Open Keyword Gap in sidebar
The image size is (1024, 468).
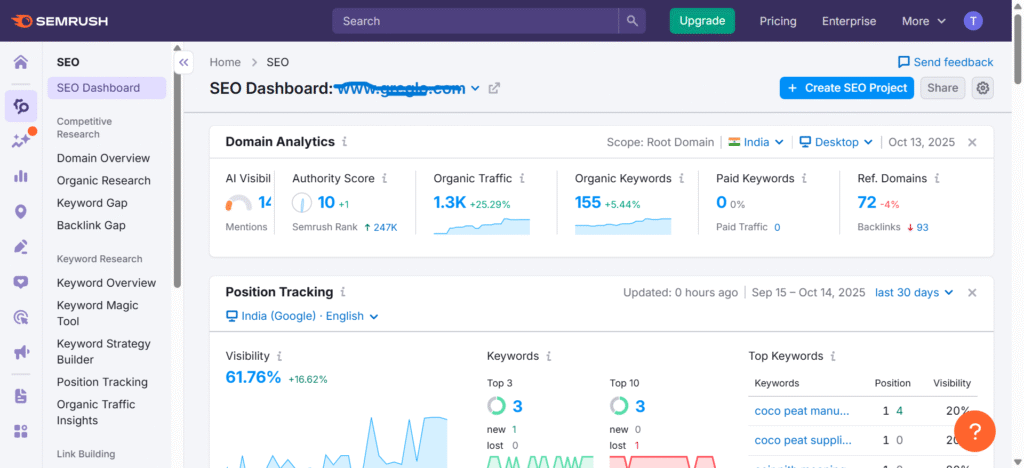pos(92,203)
